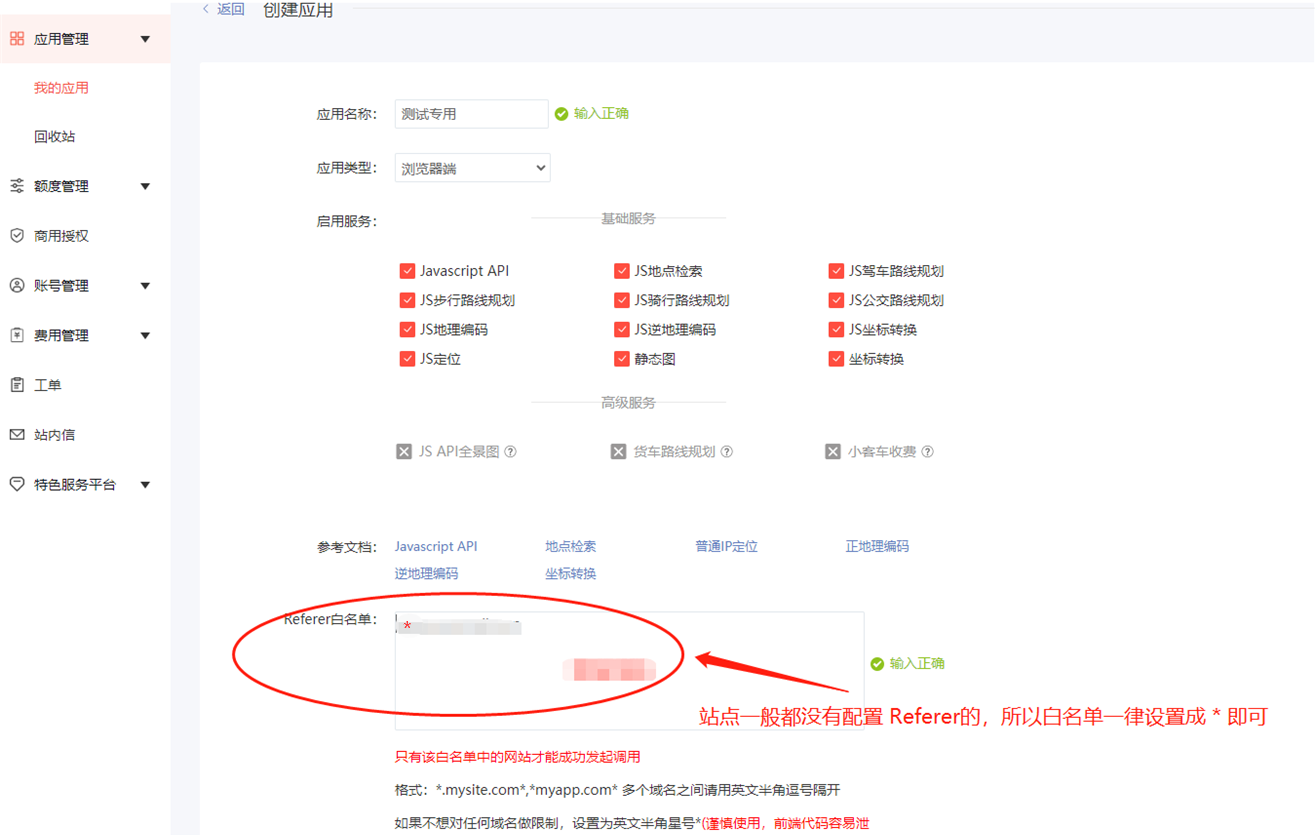The image size is (1315, 835).
Task: Click inside the Referer白名单 text area
Action: click(628, 690)
